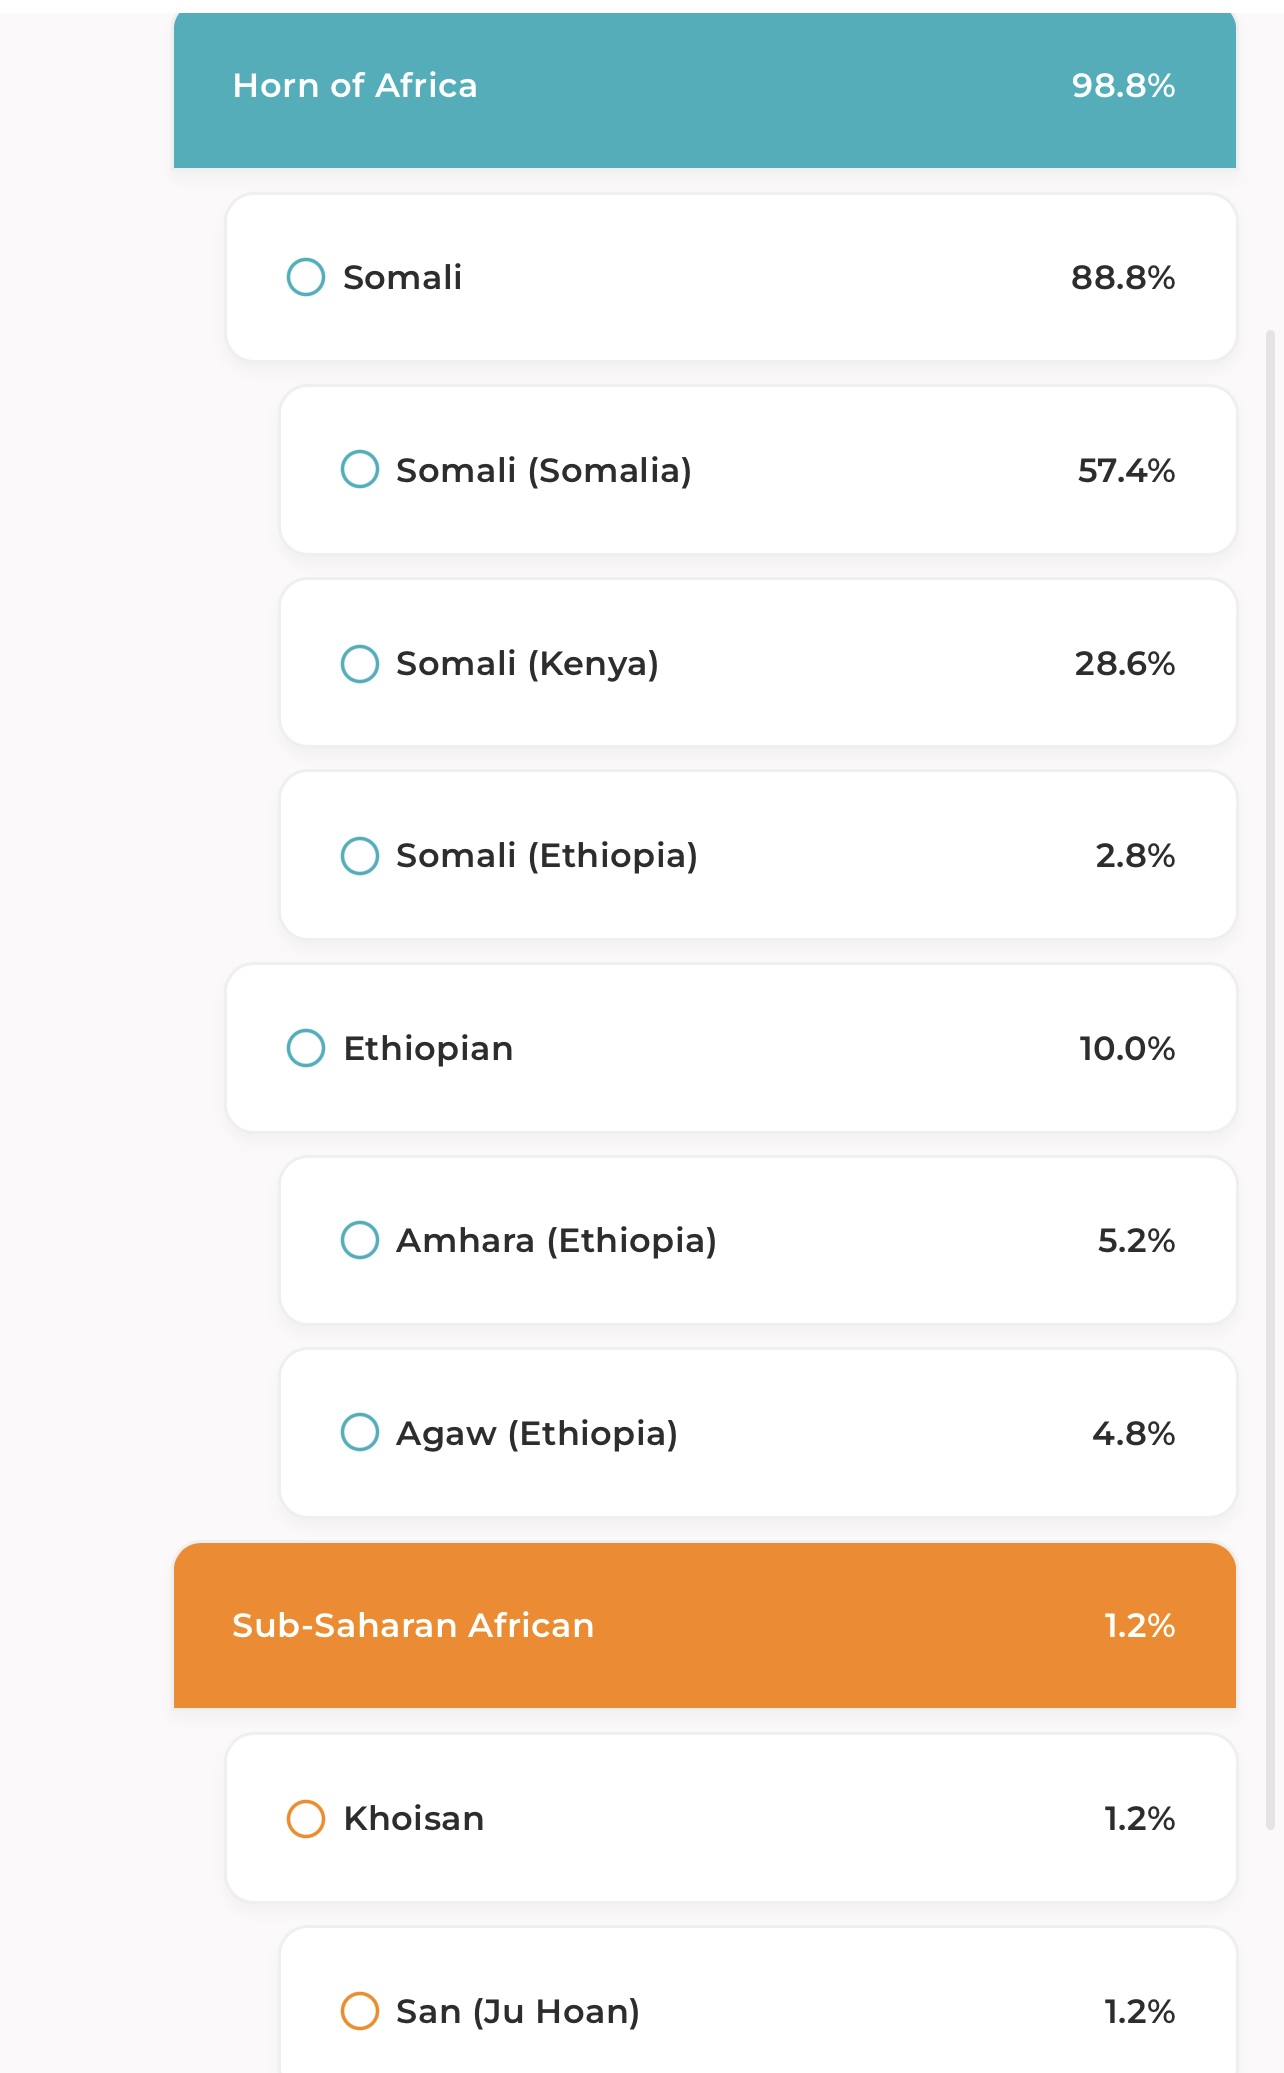This screenshot has height=2073, width=1284.
Task: Select the circle icon for Amhara (Ethiopia)
Action: (360, 1240)
